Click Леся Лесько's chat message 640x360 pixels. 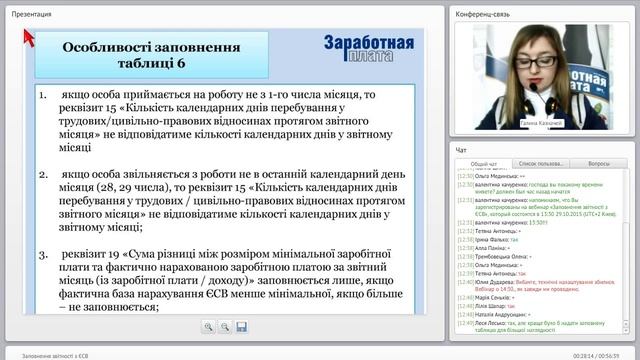click(x=531, y=326)
